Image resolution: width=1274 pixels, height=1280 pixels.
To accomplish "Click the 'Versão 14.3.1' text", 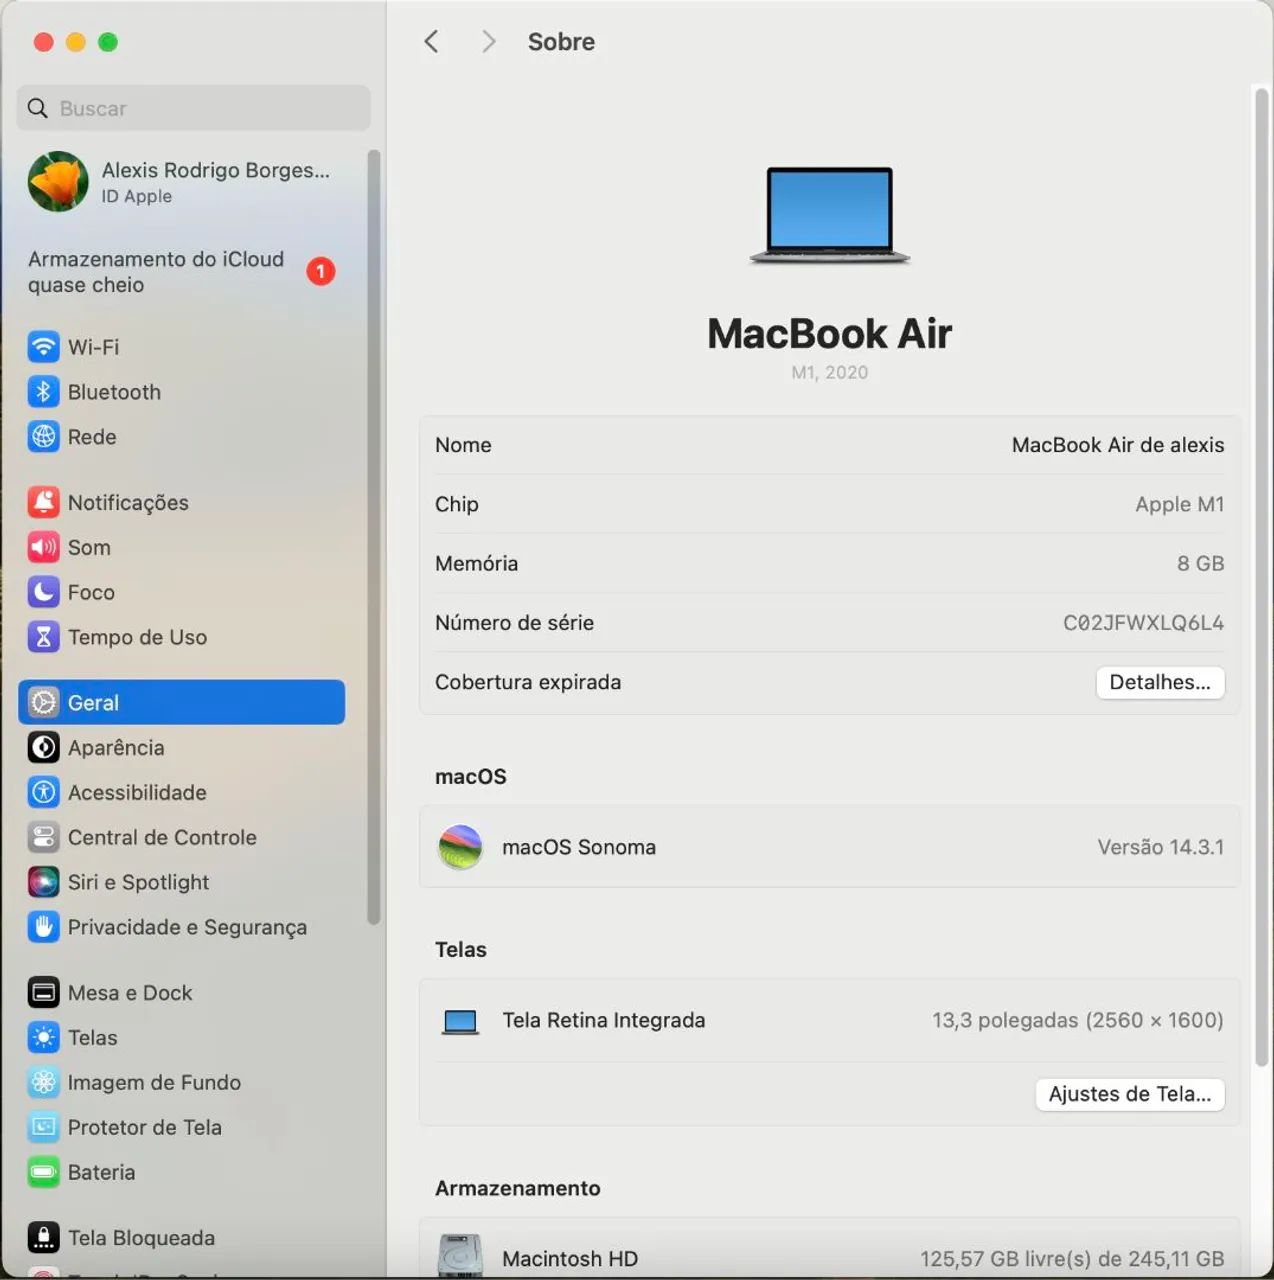I will tap(1161, 847).
